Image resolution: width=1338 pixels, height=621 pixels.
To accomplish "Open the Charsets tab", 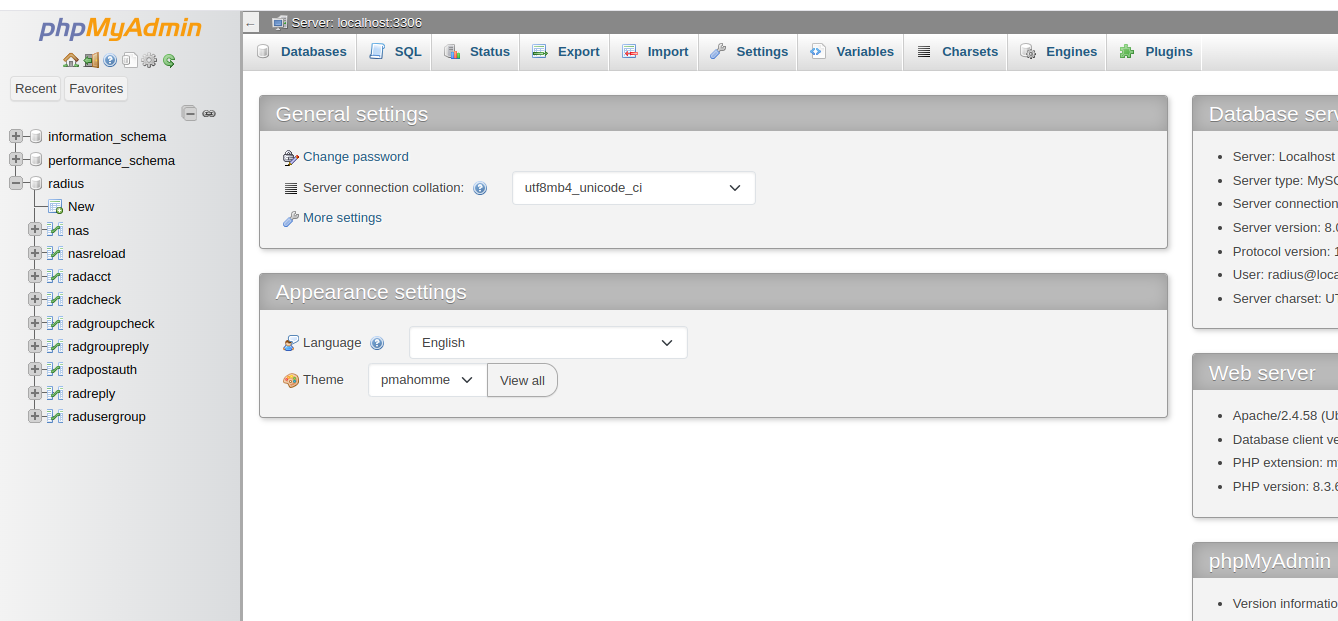I will [956, 52].
